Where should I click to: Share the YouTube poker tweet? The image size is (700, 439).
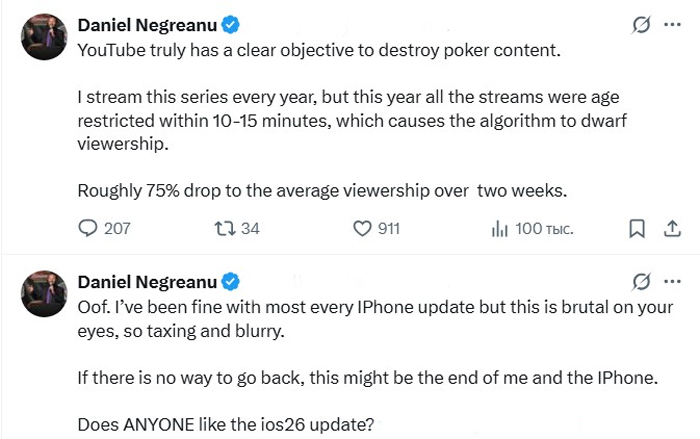671,229
